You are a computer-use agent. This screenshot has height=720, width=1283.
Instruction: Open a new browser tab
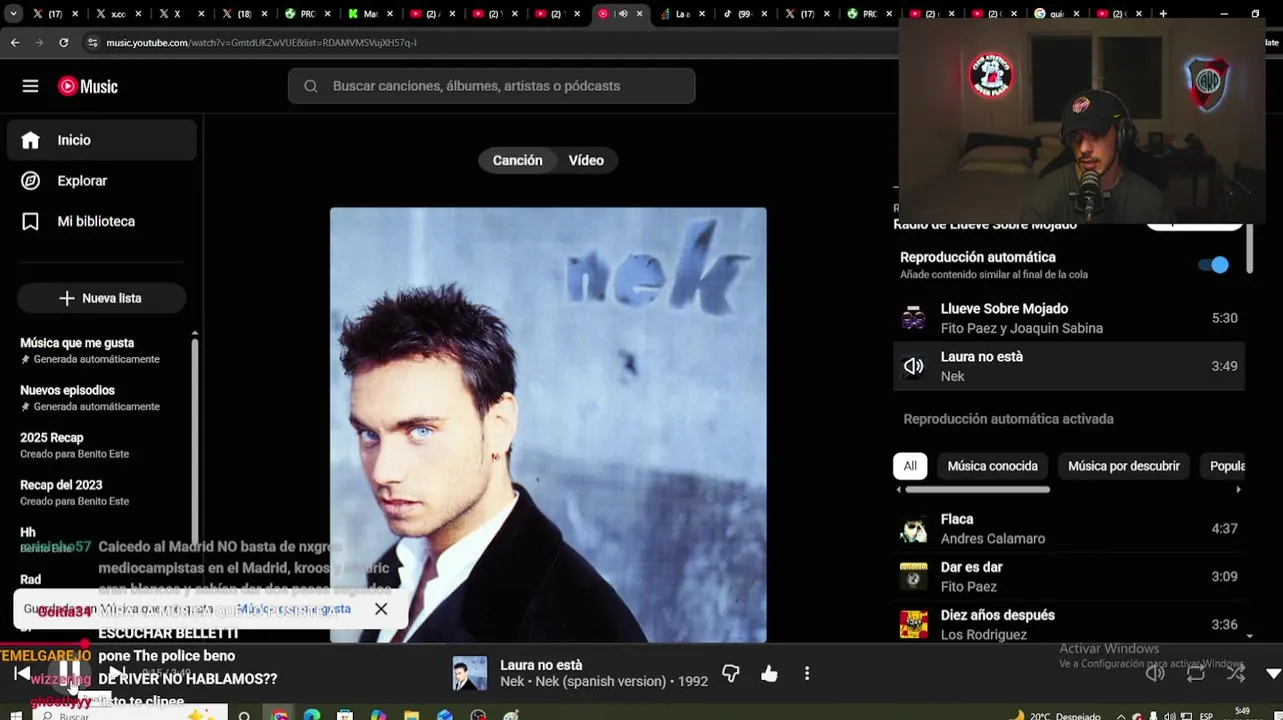coord(1162,14)
